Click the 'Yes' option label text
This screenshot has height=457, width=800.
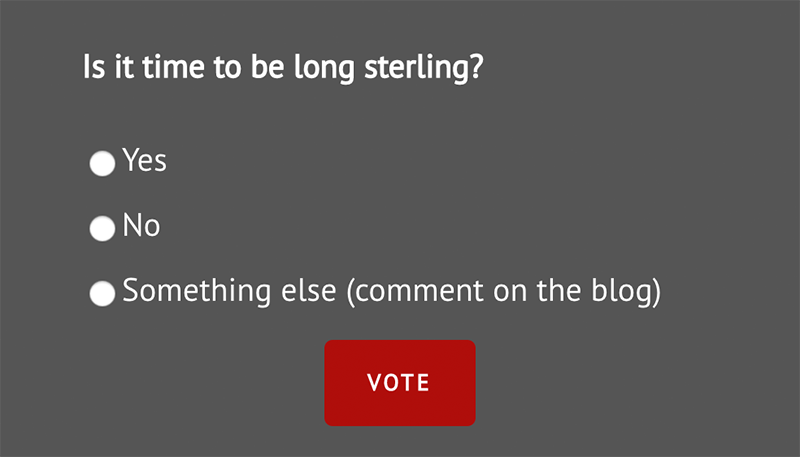click(144, 160)
